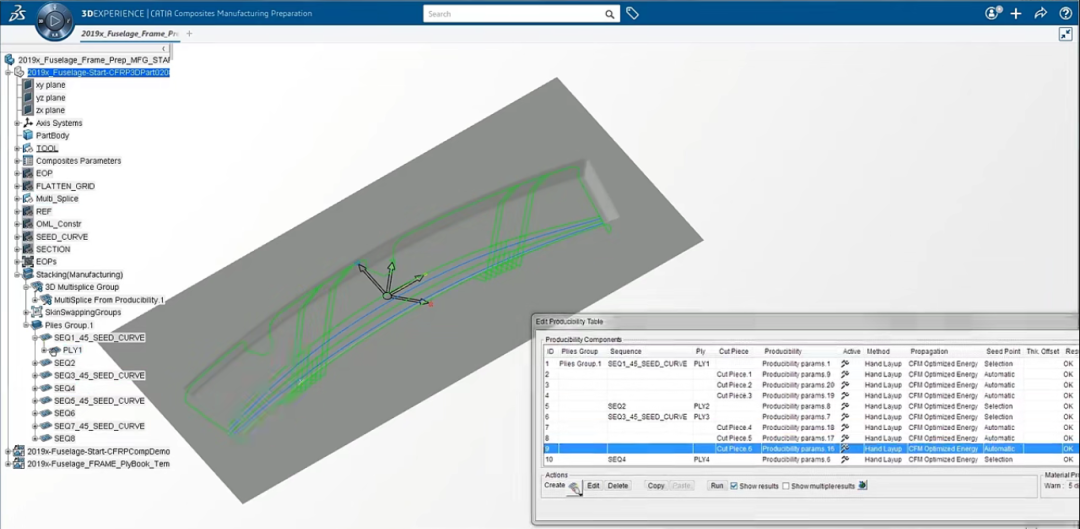The height and width of the screenshot is (529, 1080).
Task: Expand the Axis Systems node
Action: [x=18, y=123]
